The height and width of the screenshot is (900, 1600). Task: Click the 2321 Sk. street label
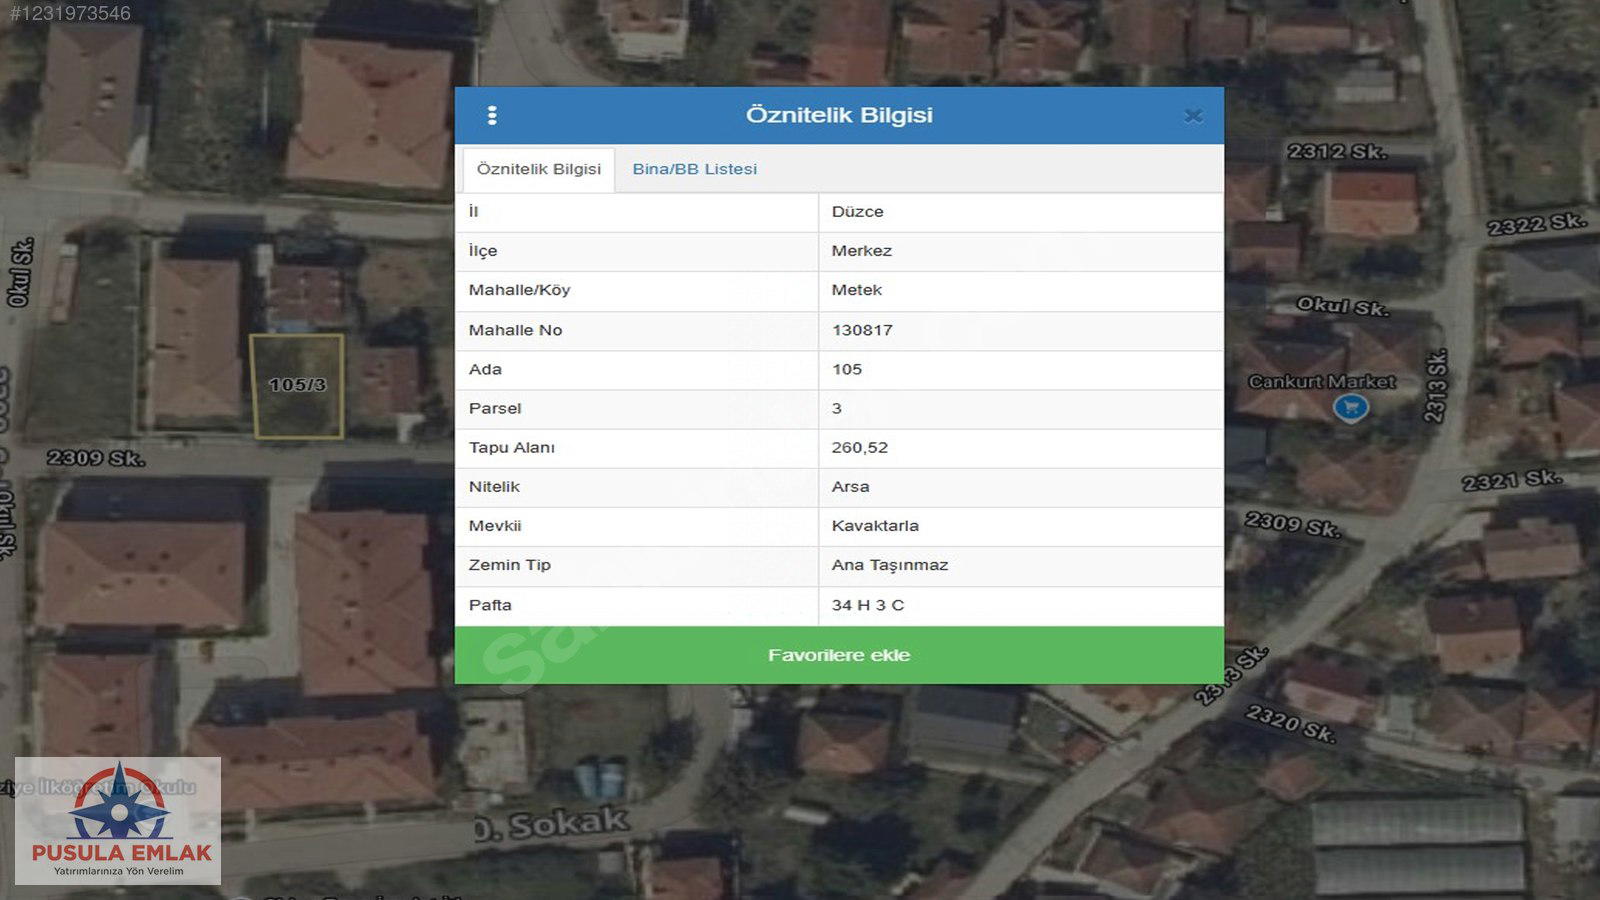[1511, 481]
